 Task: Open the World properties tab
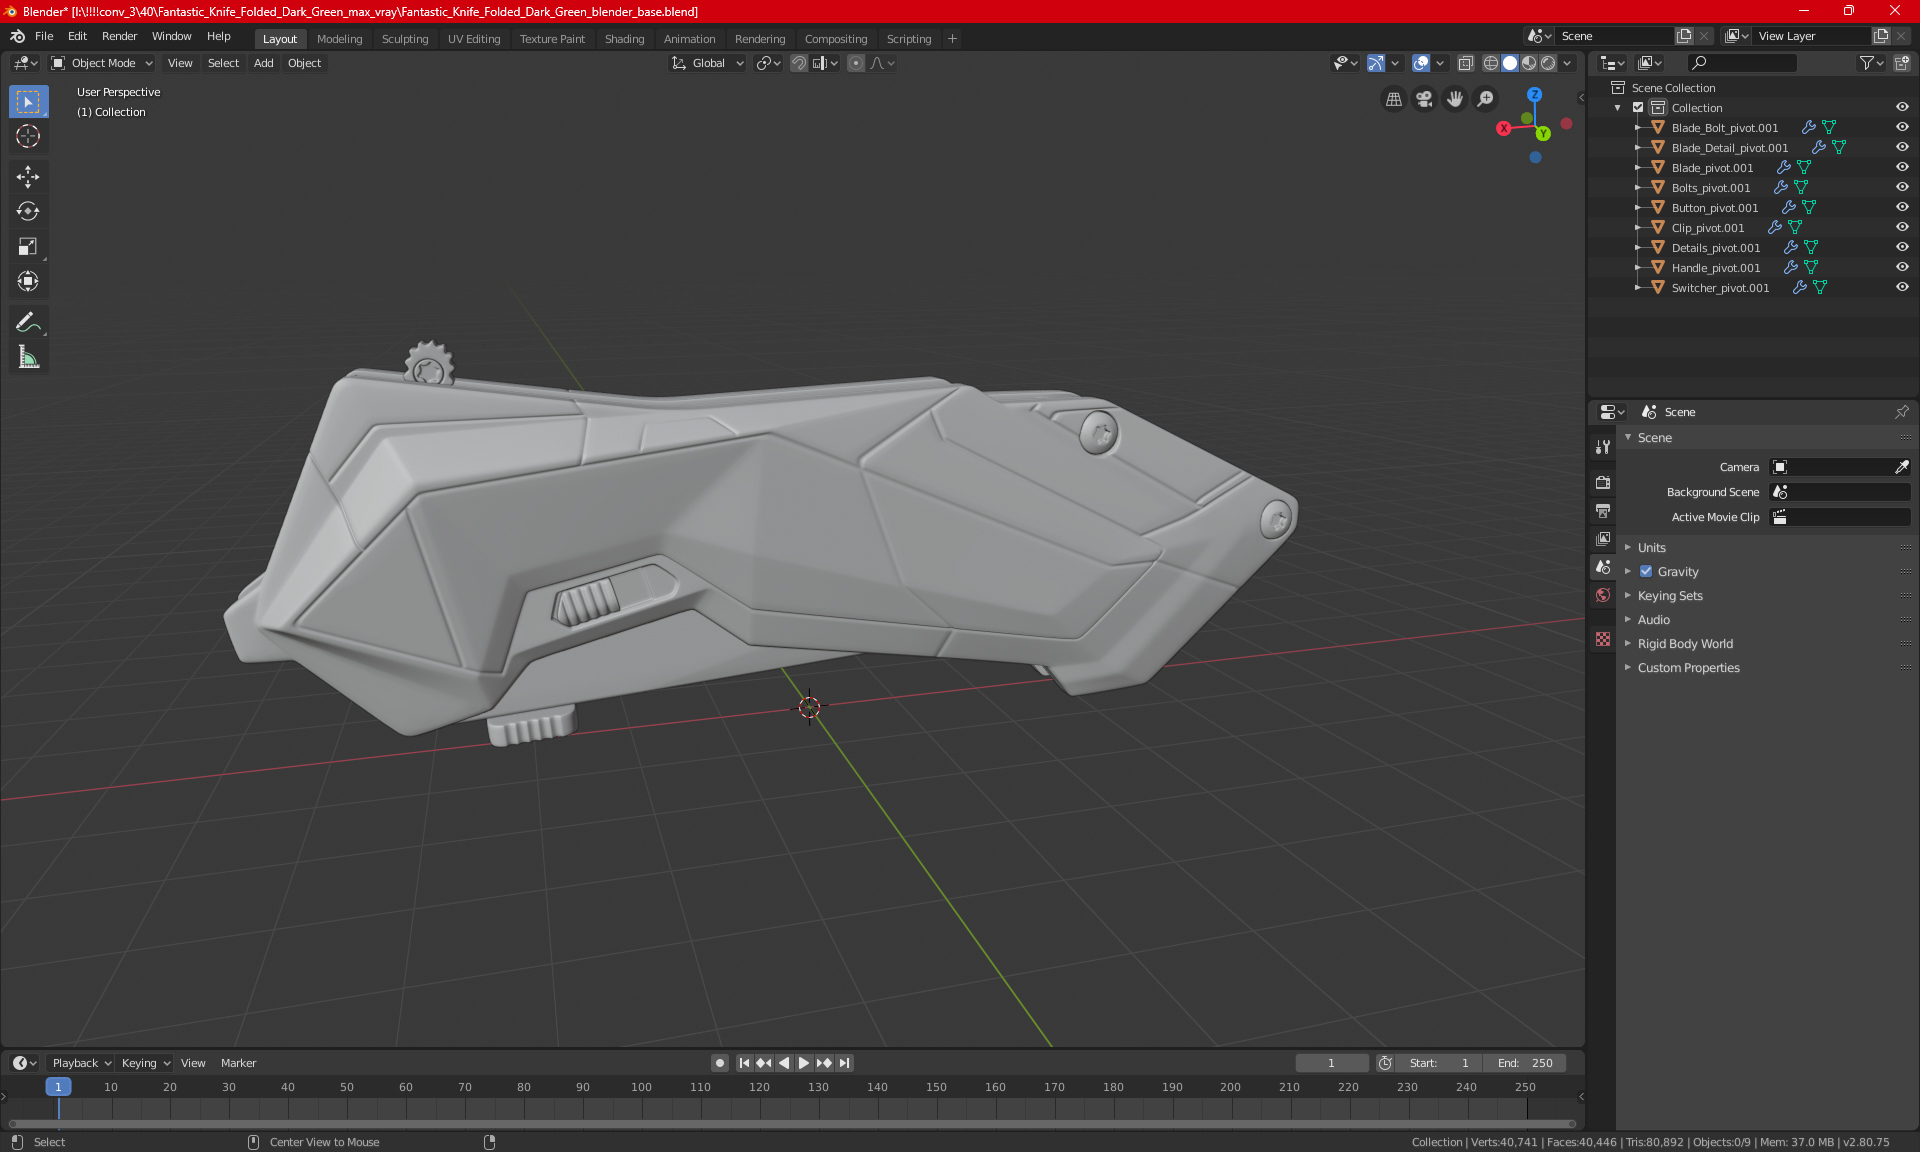click(x=1603, y=595)
